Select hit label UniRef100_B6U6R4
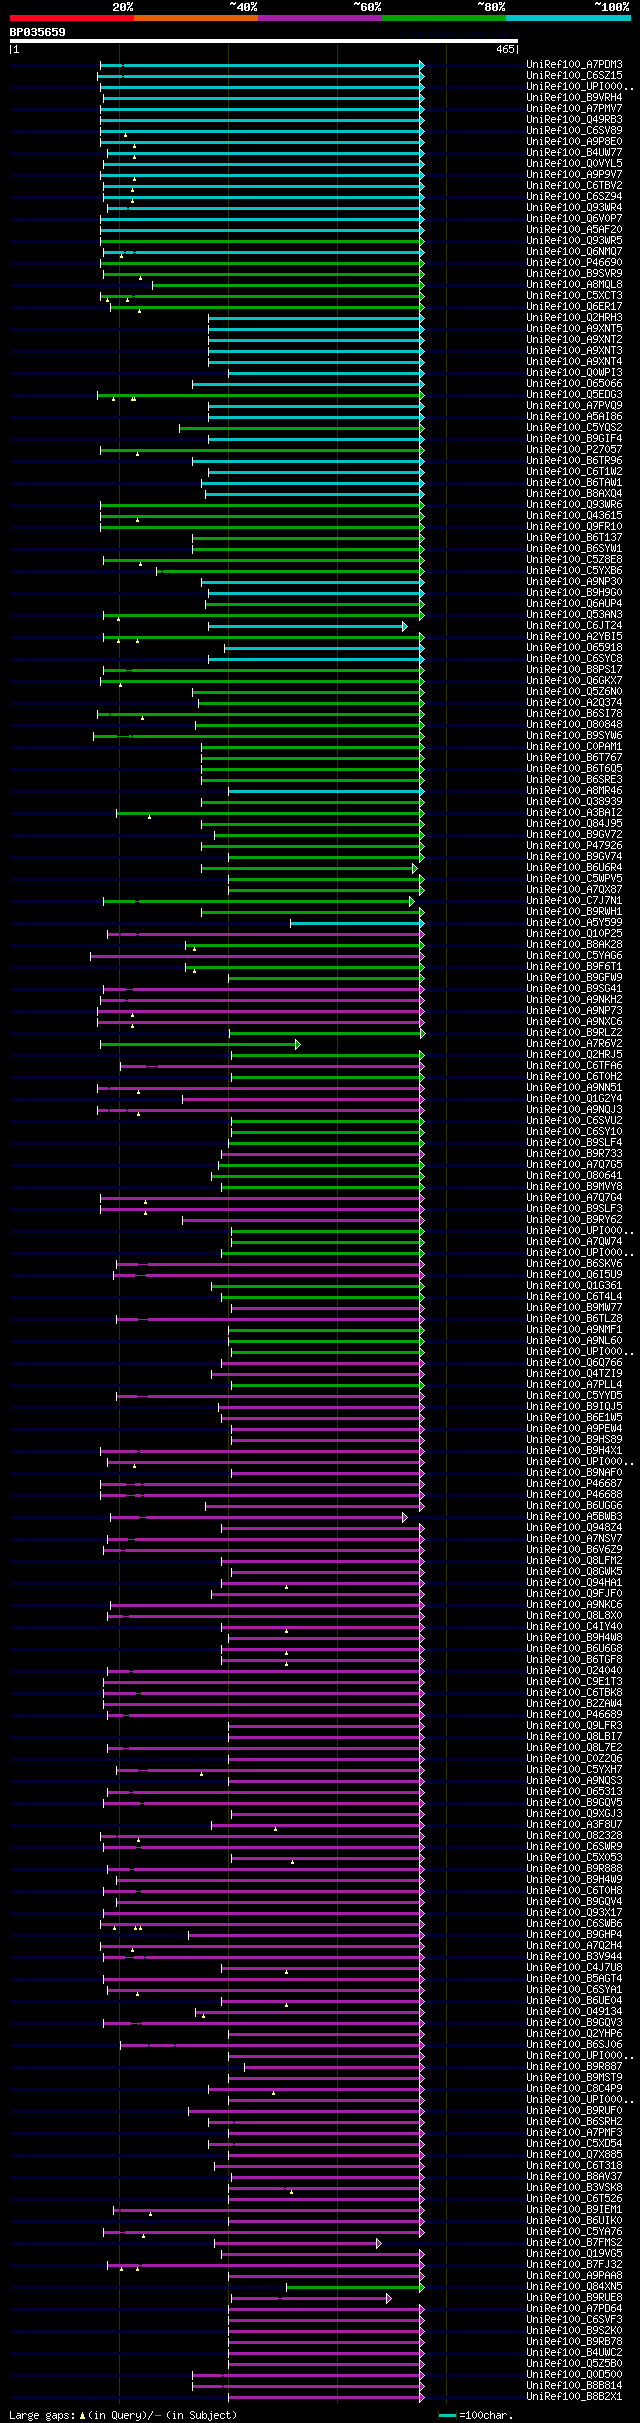The image size is (640, 2423). (574, 868)
